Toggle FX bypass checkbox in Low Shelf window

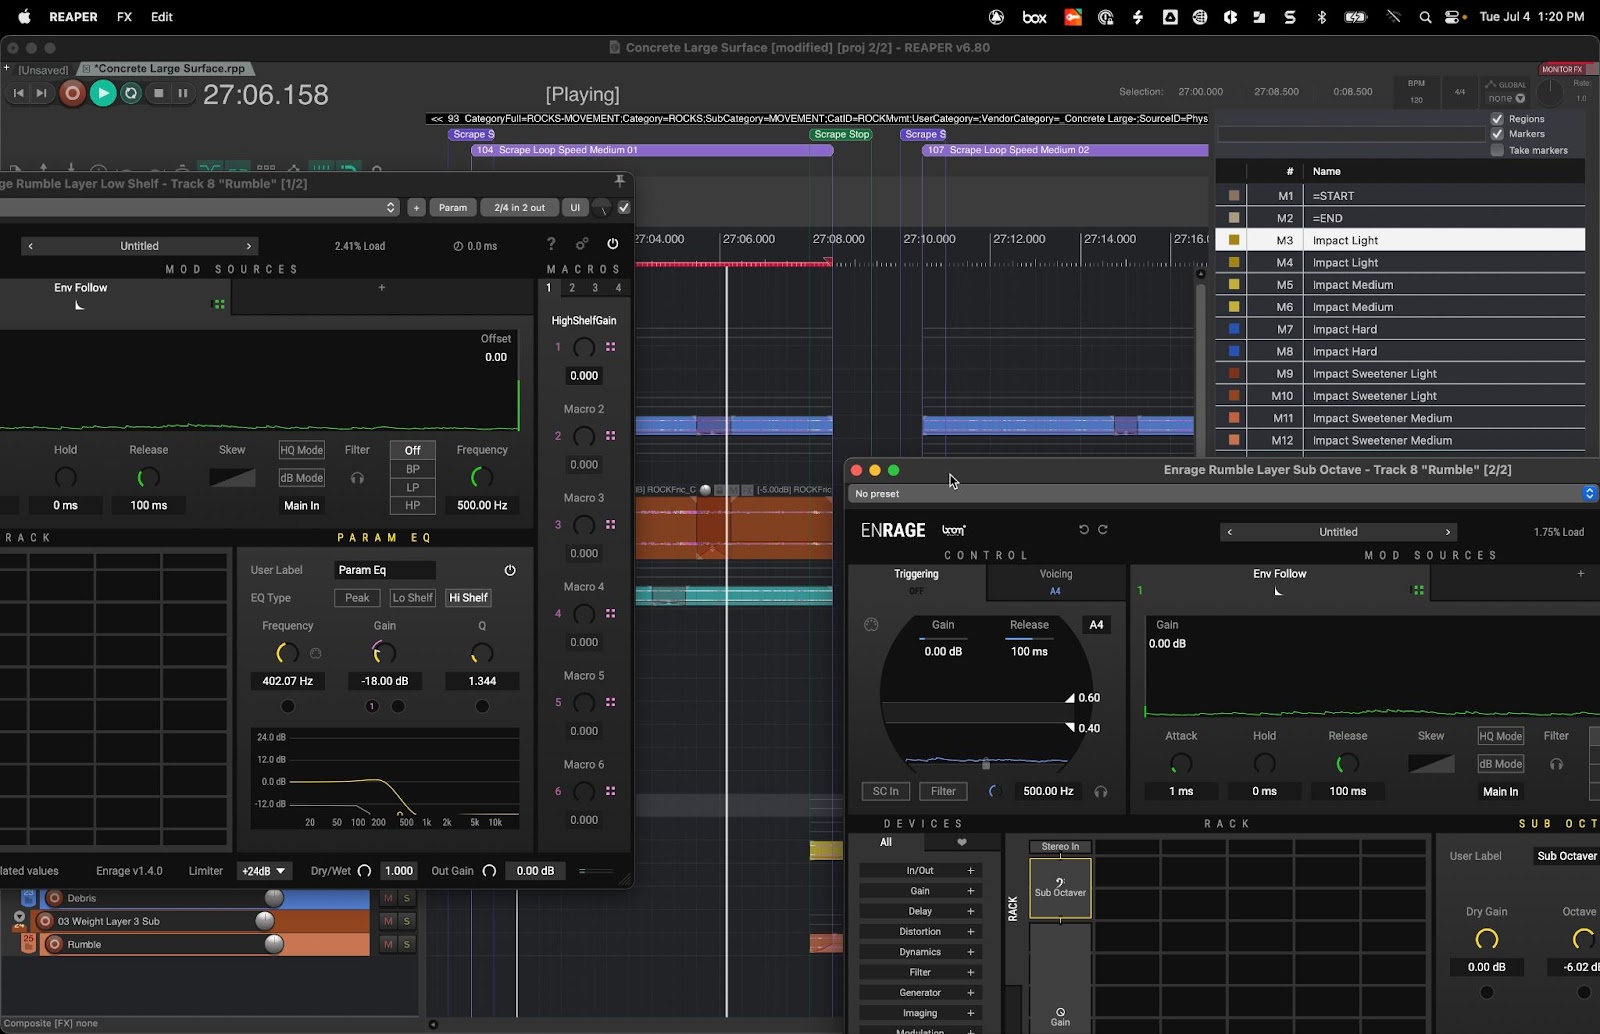tap(624, 207)
